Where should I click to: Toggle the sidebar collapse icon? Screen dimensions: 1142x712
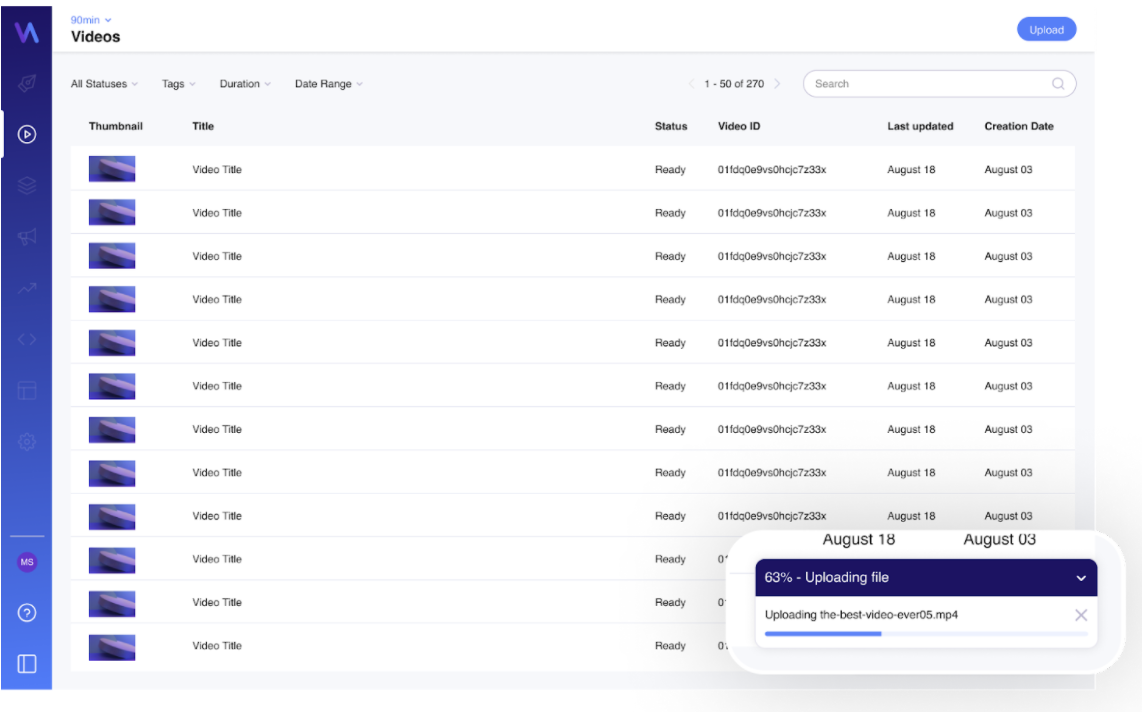click(27, 664)
